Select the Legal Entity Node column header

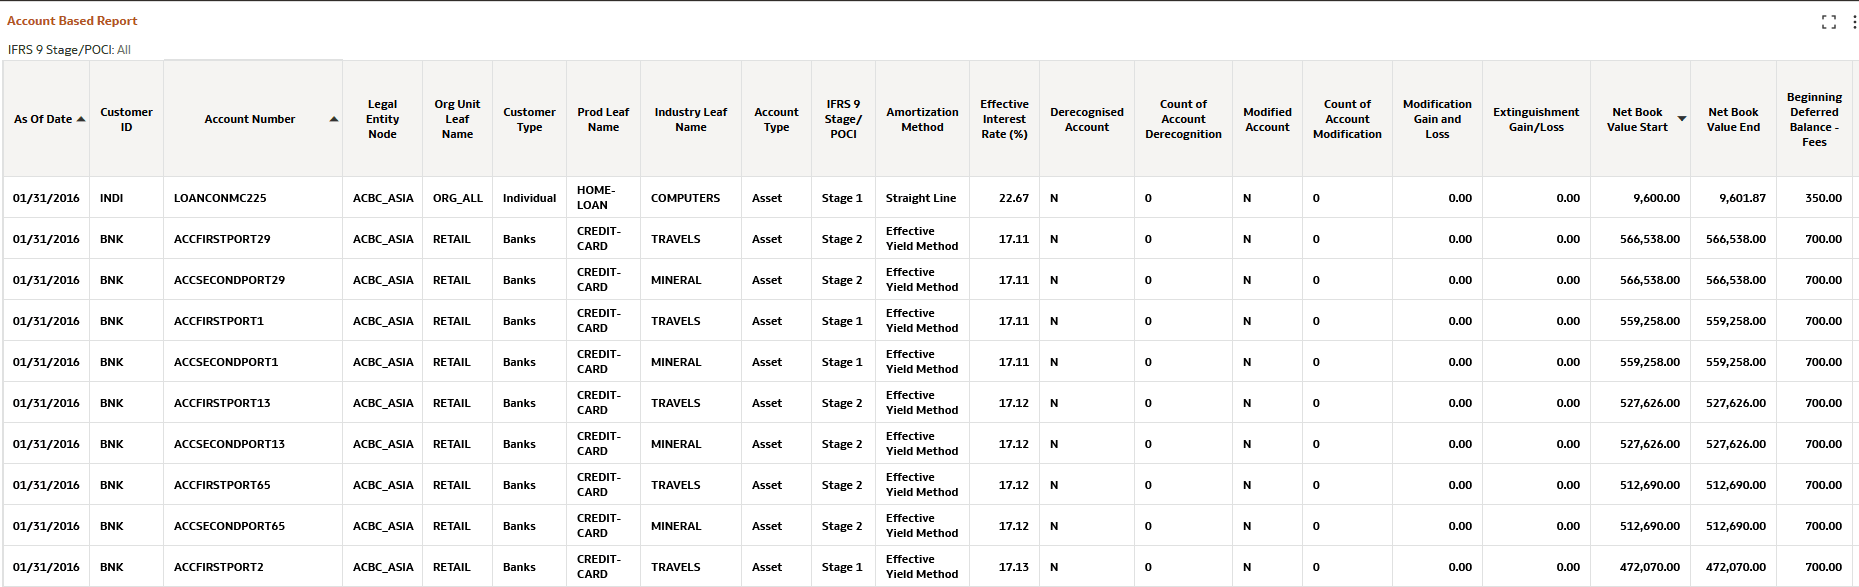[382, 119]
